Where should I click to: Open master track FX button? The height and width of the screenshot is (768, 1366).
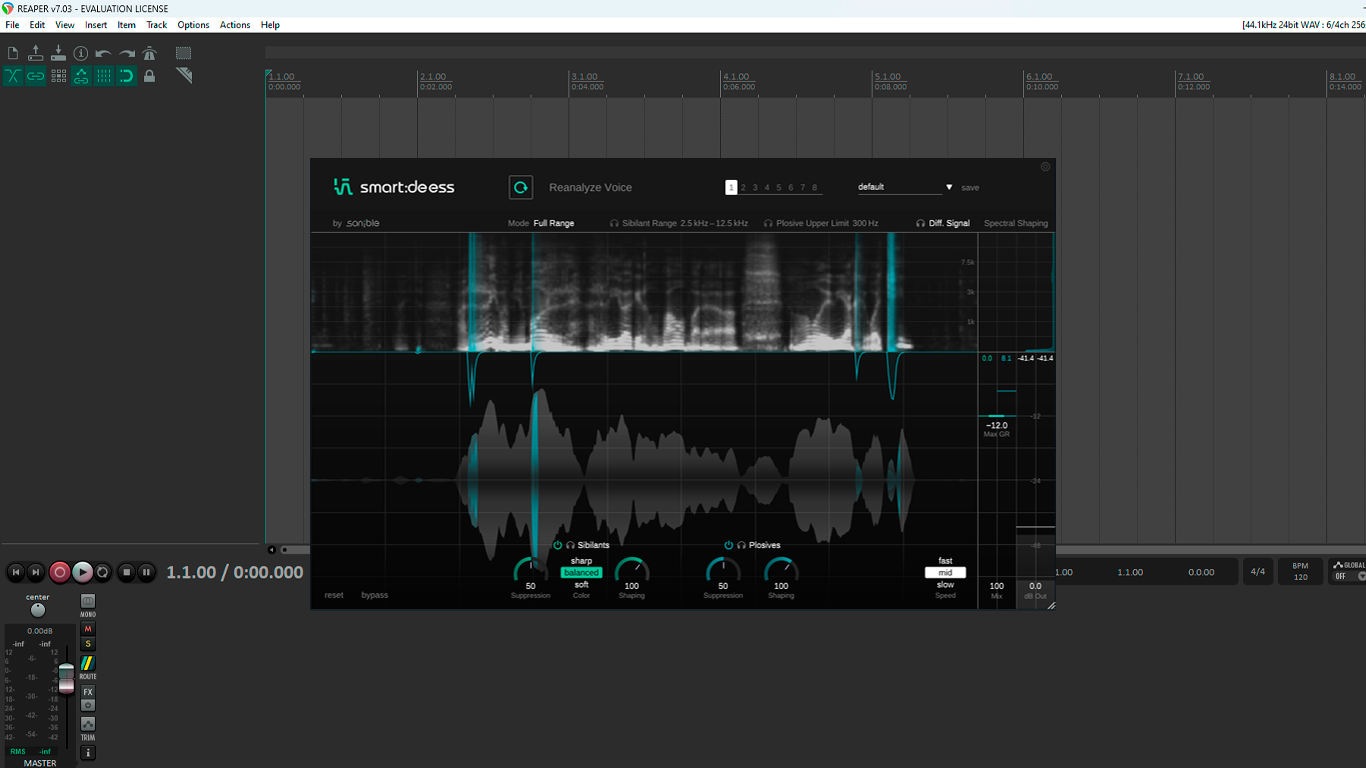pyautogui.click(x=88, y=692)
